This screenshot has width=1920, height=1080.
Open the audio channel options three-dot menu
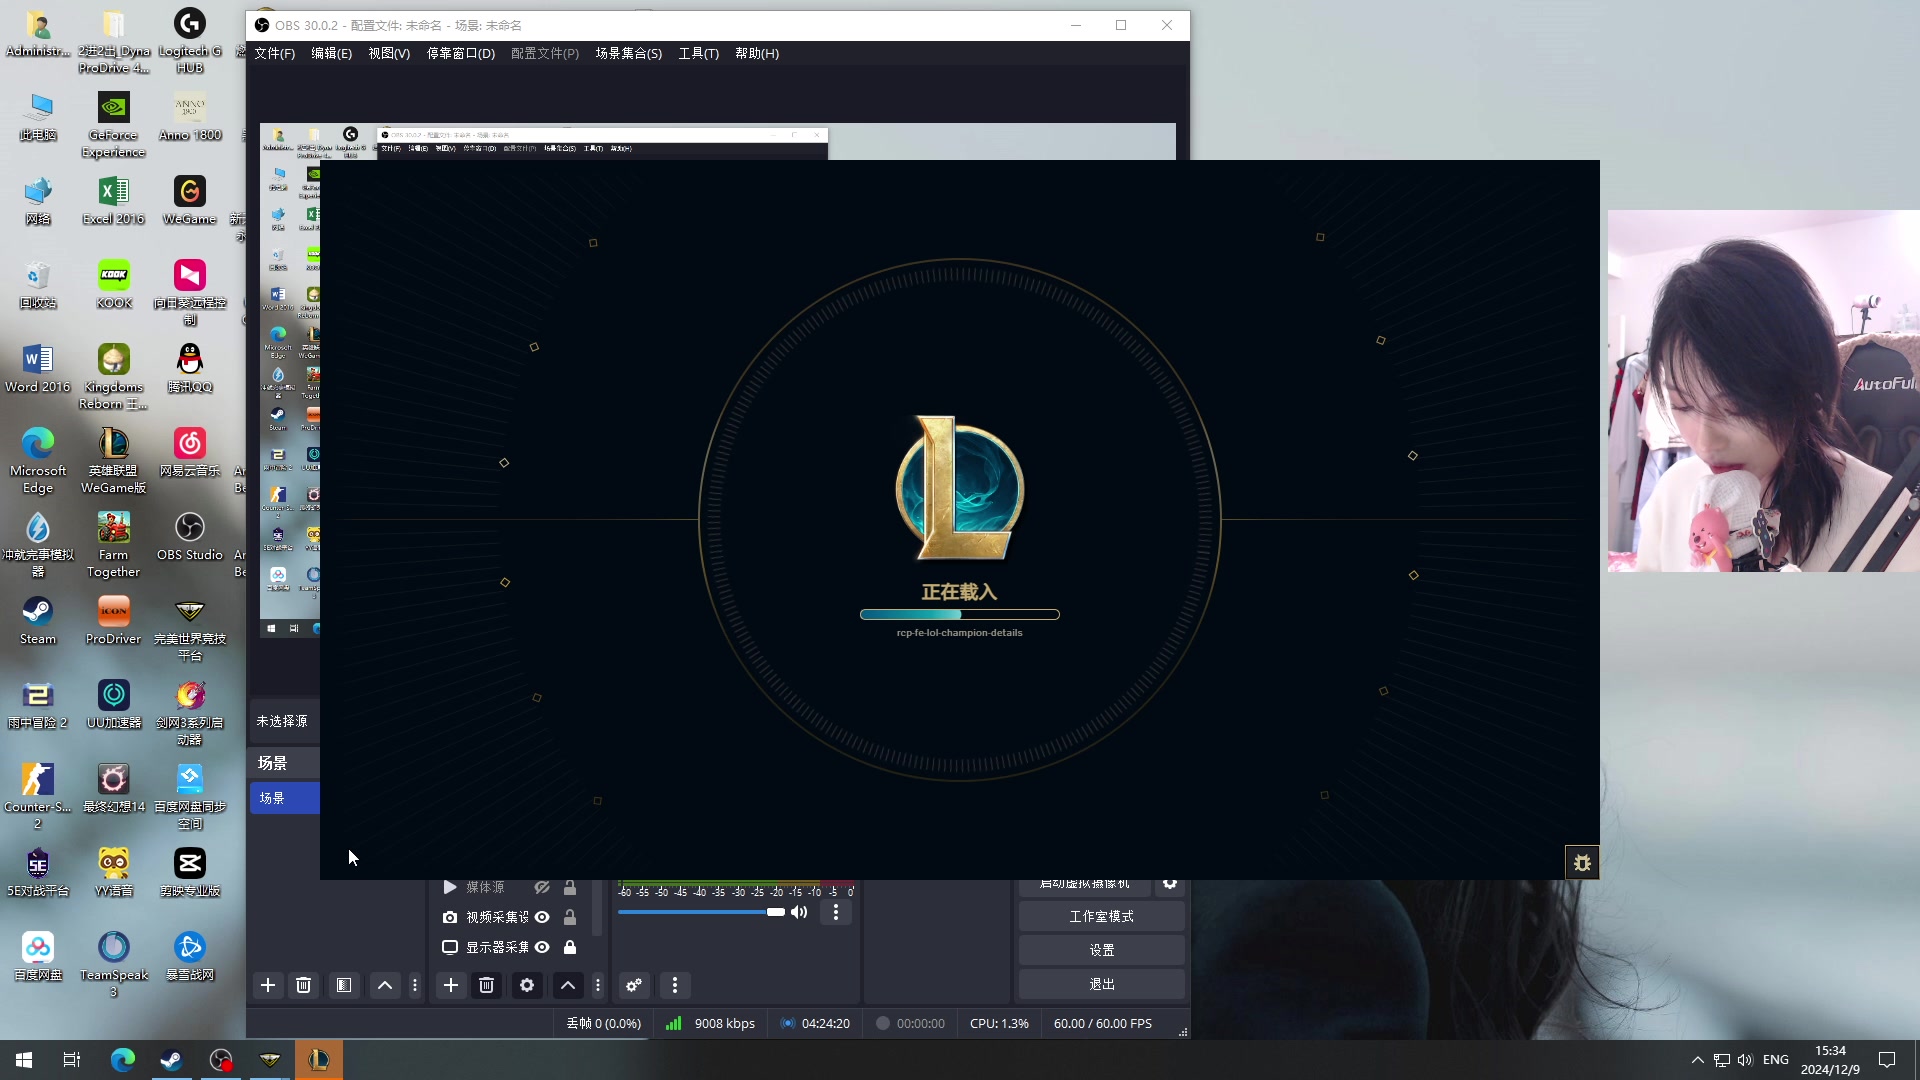click(836, 912)
